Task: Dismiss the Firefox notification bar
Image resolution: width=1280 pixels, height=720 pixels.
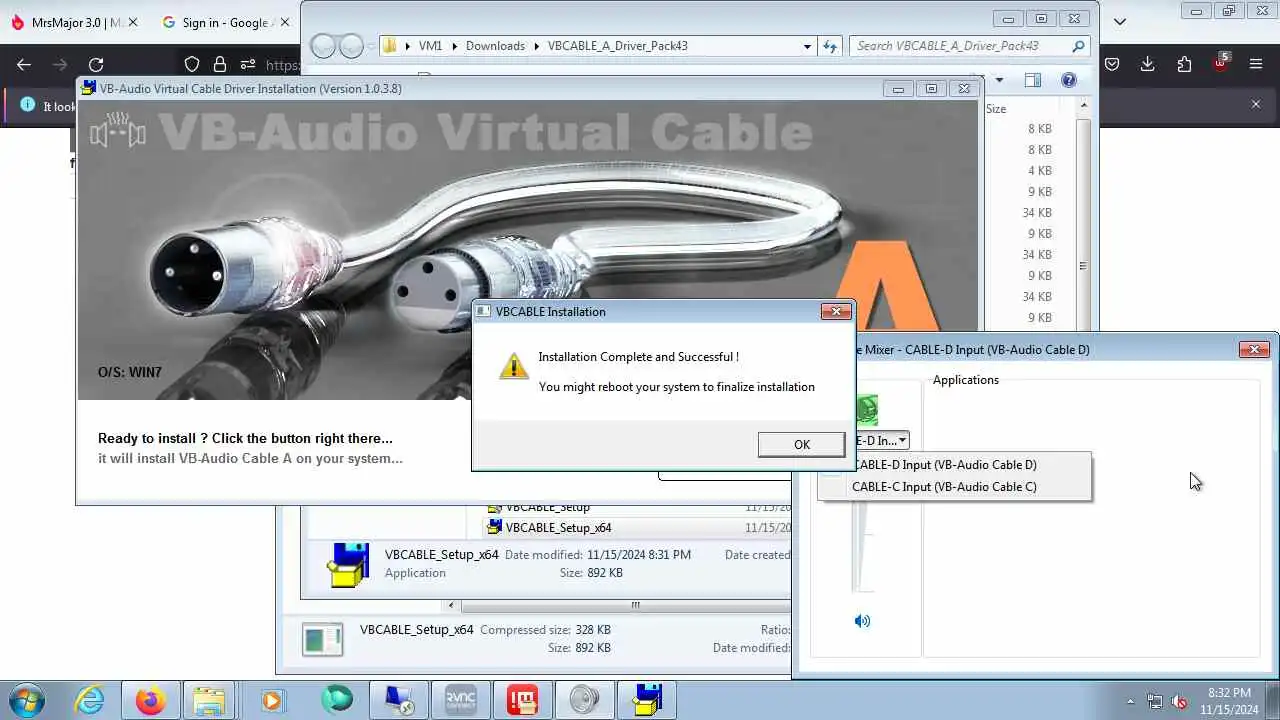Action: coord(1256,104)
